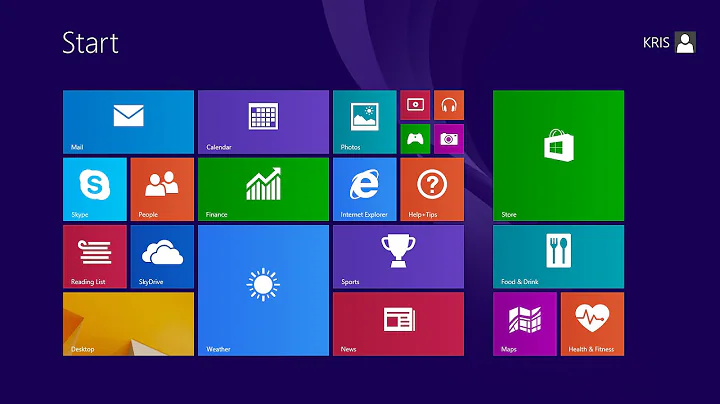Screen dimensions: 720x404
Task: Open the People tile
Action: [x=162, y=189]
